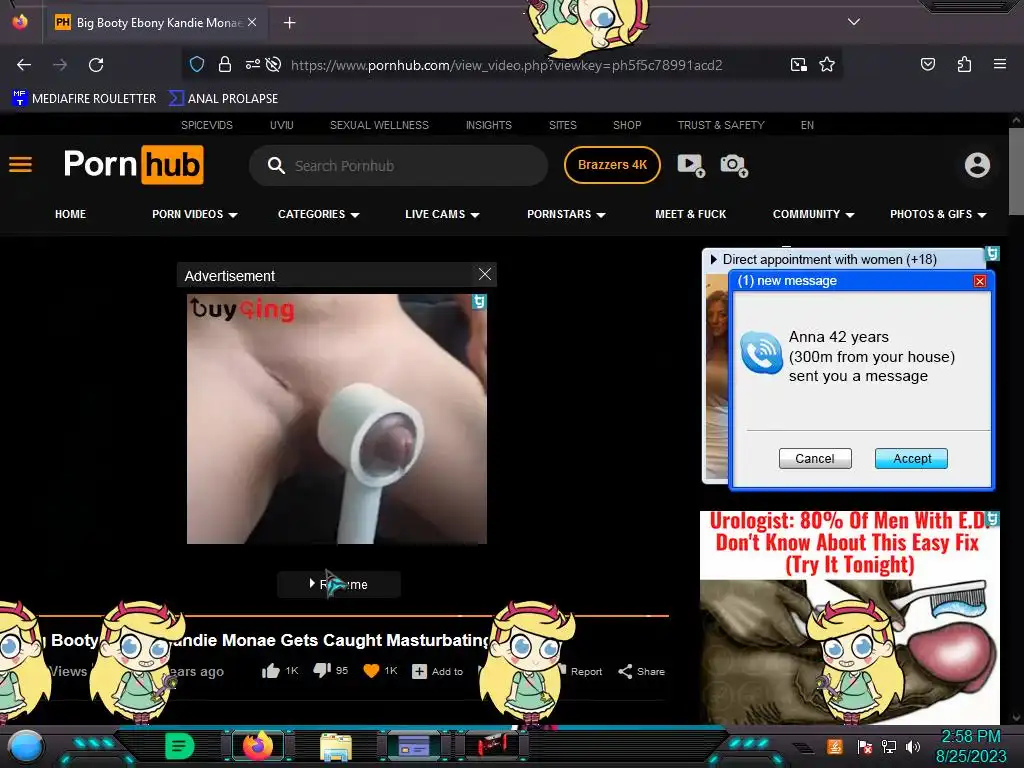Open the Save to Pocket icon
1024x768 pixels.
pyautogui.click(x=928, y=64)
